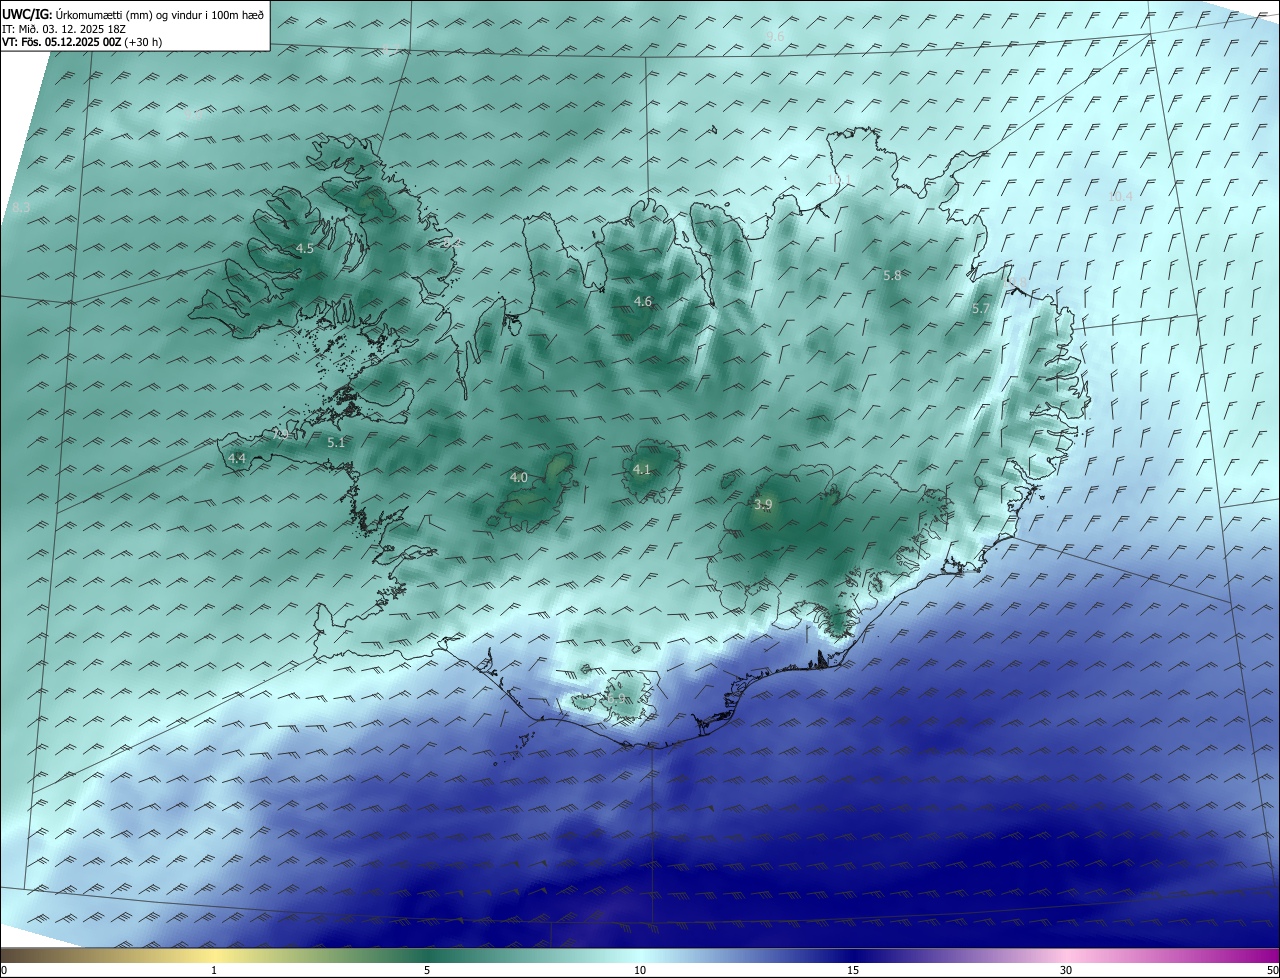Click the 4.4 value label at the peninsula tip

click(237, 458)
